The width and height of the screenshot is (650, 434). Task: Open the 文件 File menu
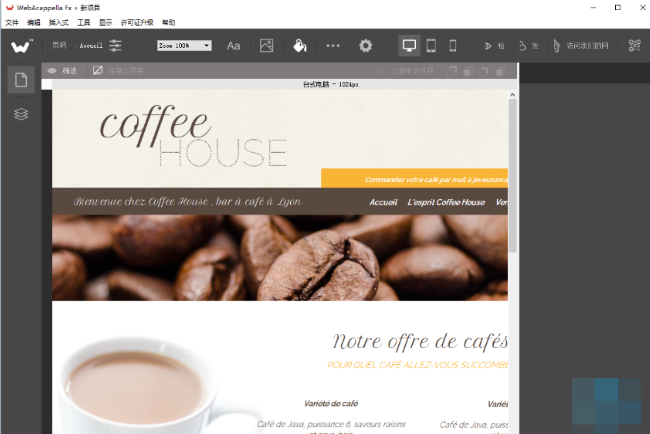[12, 22]
